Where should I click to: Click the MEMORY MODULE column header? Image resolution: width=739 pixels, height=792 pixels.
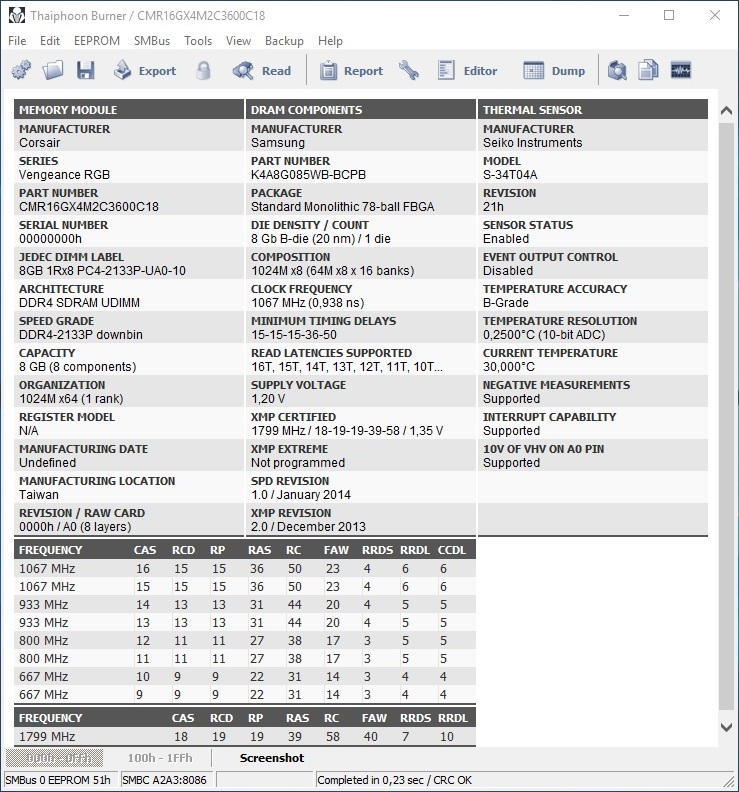129,110
